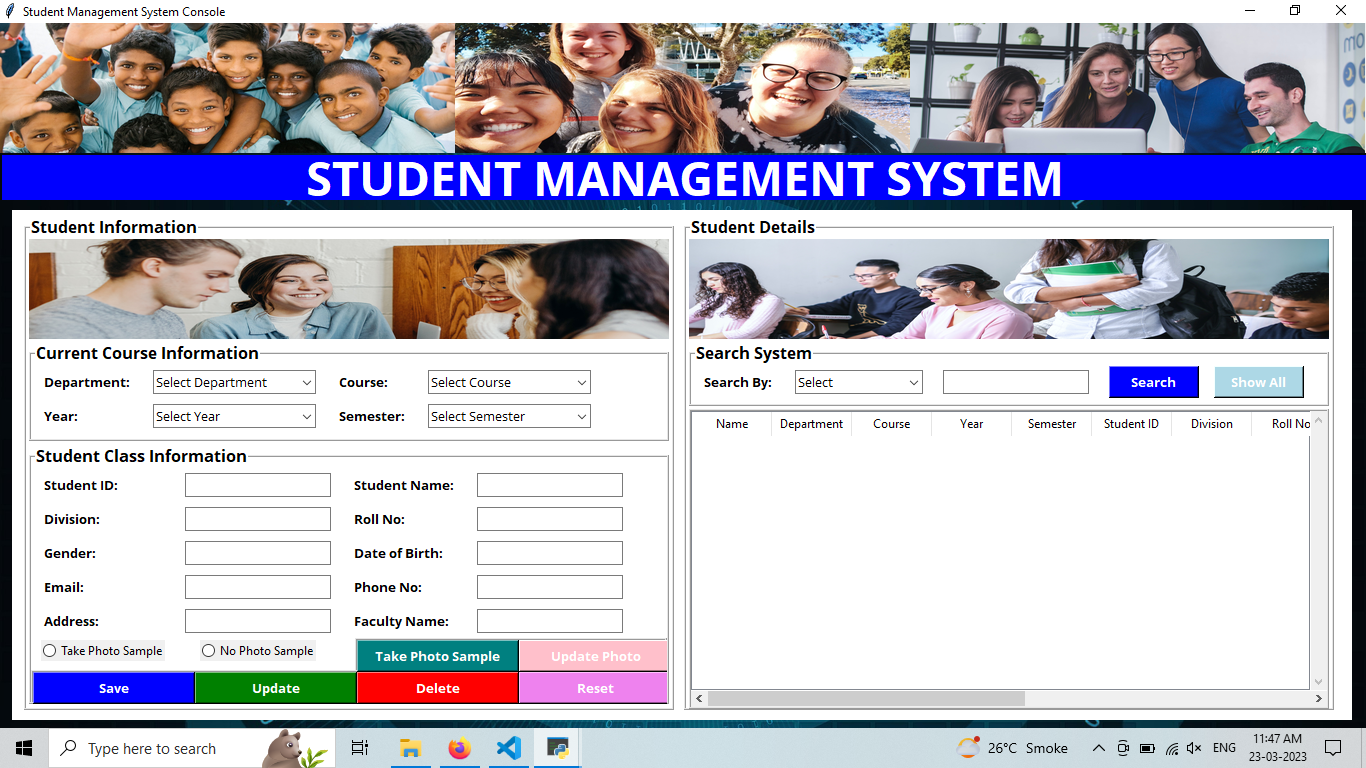
Task: Click the Student ID input field
Action: coord(258,486)
